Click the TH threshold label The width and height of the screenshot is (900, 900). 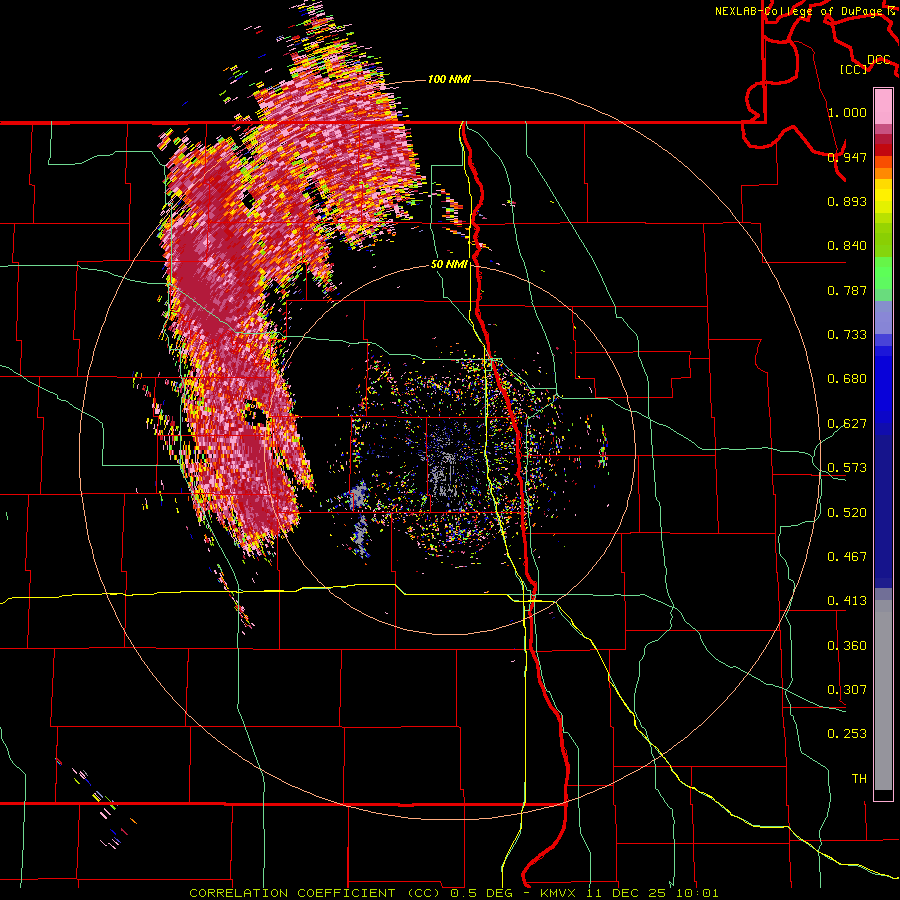point(859,778)
